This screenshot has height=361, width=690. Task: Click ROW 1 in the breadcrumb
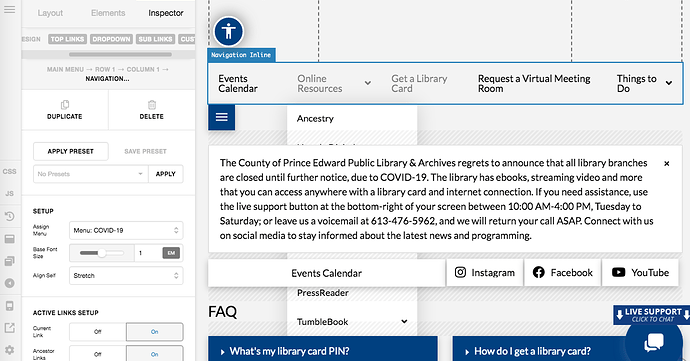[x=105, y=70]
